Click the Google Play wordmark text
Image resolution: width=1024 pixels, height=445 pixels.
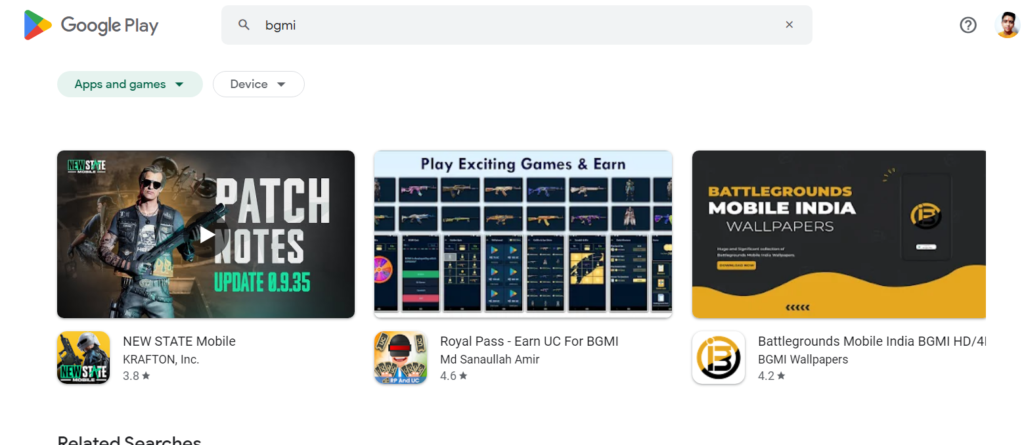(110, 25)
